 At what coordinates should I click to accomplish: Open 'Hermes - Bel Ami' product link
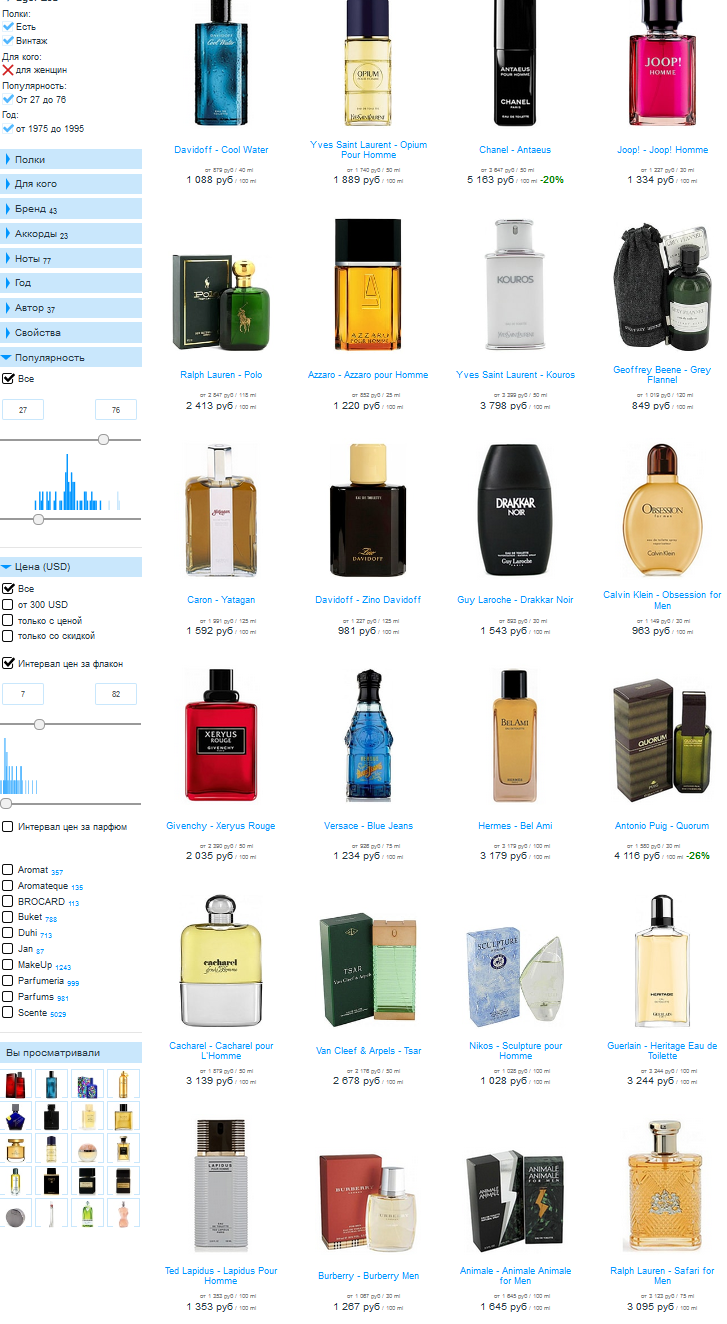pos(515,826)
